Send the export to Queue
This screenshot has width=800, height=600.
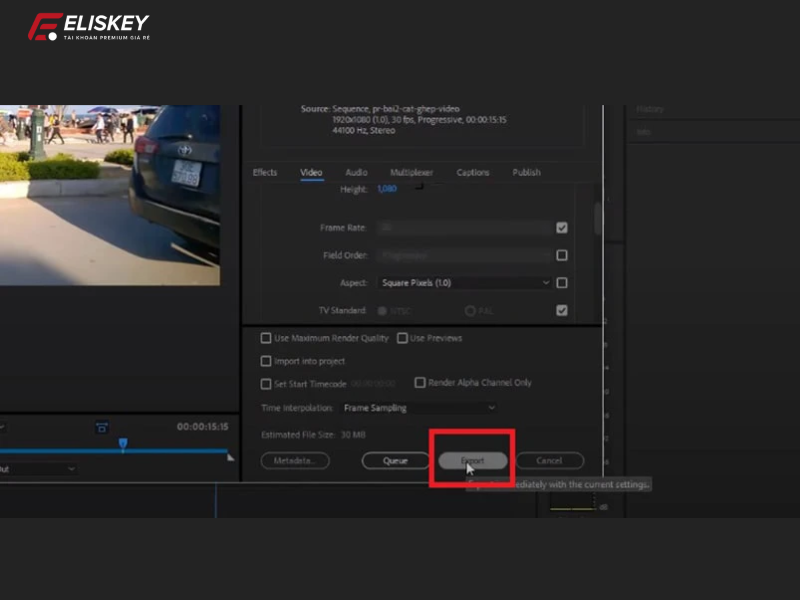[x=395, y=461]
